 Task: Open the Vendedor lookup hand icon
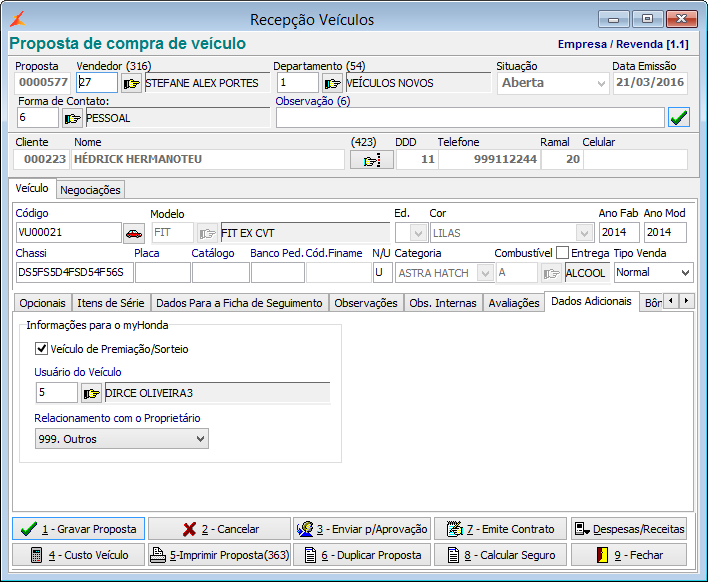click(x=131, y=84)
